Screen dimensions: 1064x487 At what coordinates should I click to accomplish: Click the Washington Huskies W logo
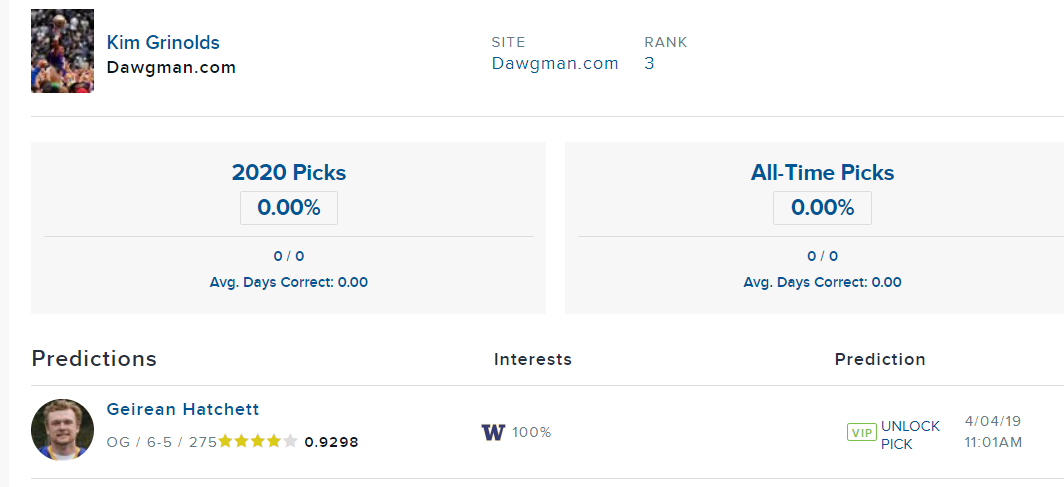[492, 432]
